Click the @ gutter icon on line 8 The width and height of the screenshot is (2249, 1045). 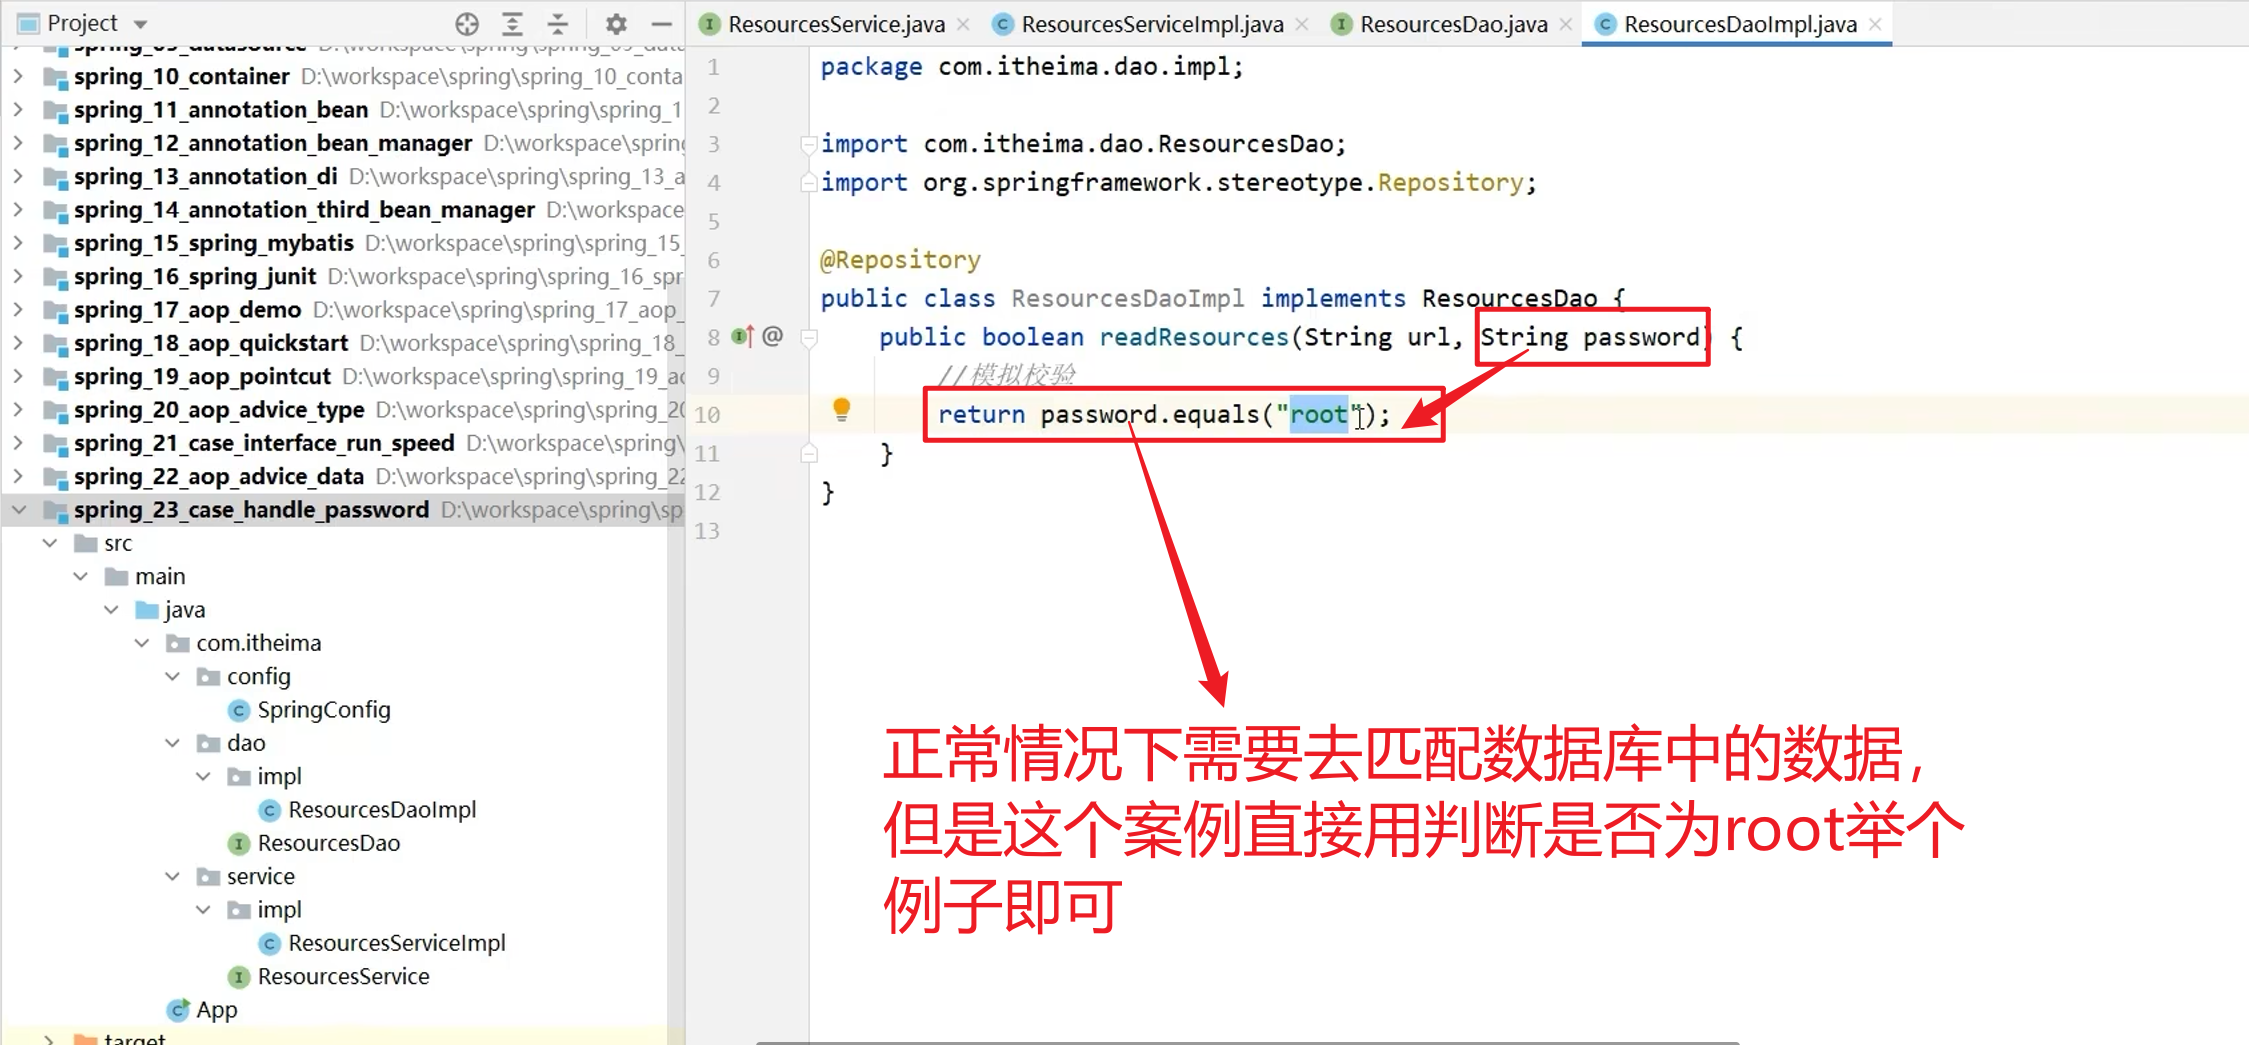pos(772,336)
